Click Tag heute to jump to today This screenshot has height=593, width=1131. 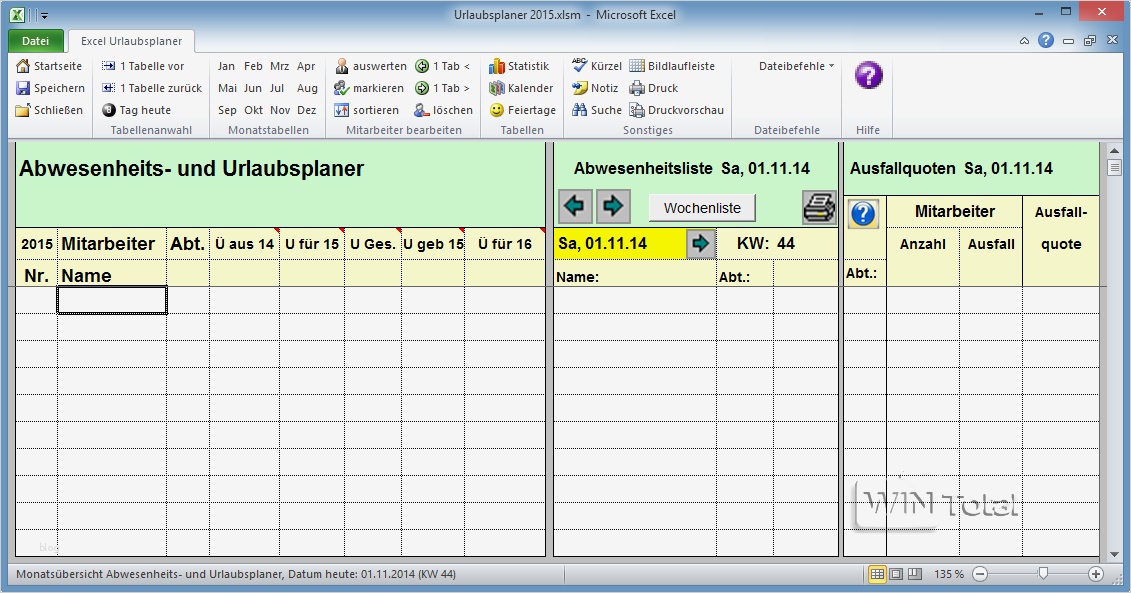point(133,110)
